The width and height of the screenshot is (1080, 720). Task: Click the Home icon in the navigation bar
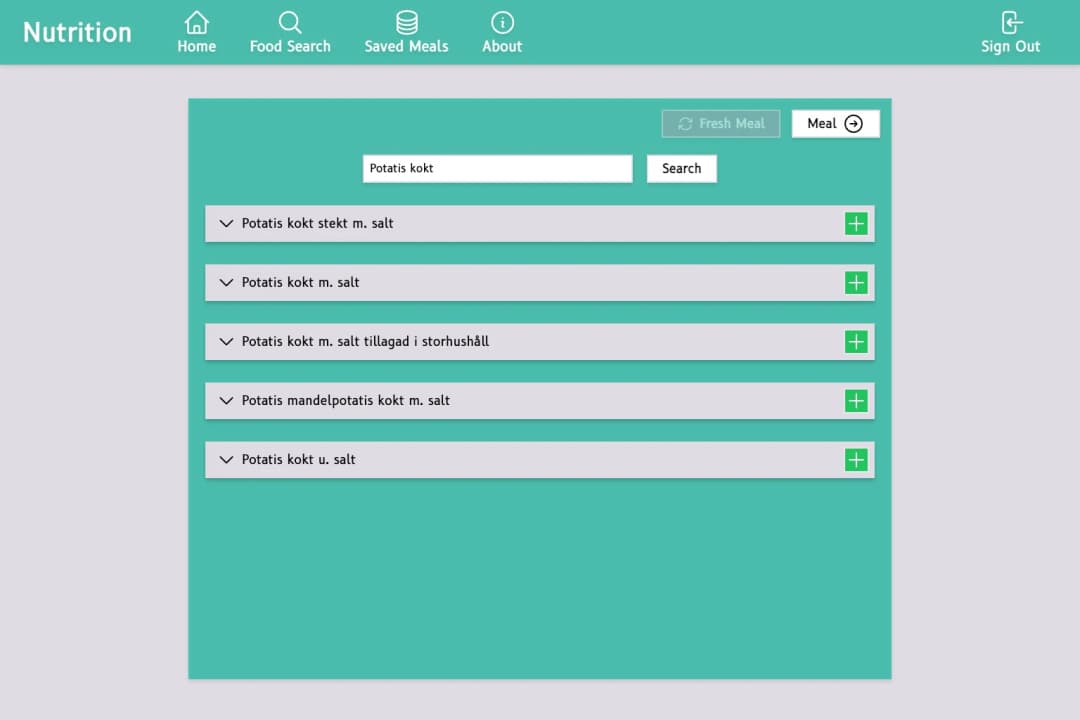tap(196, 20)
